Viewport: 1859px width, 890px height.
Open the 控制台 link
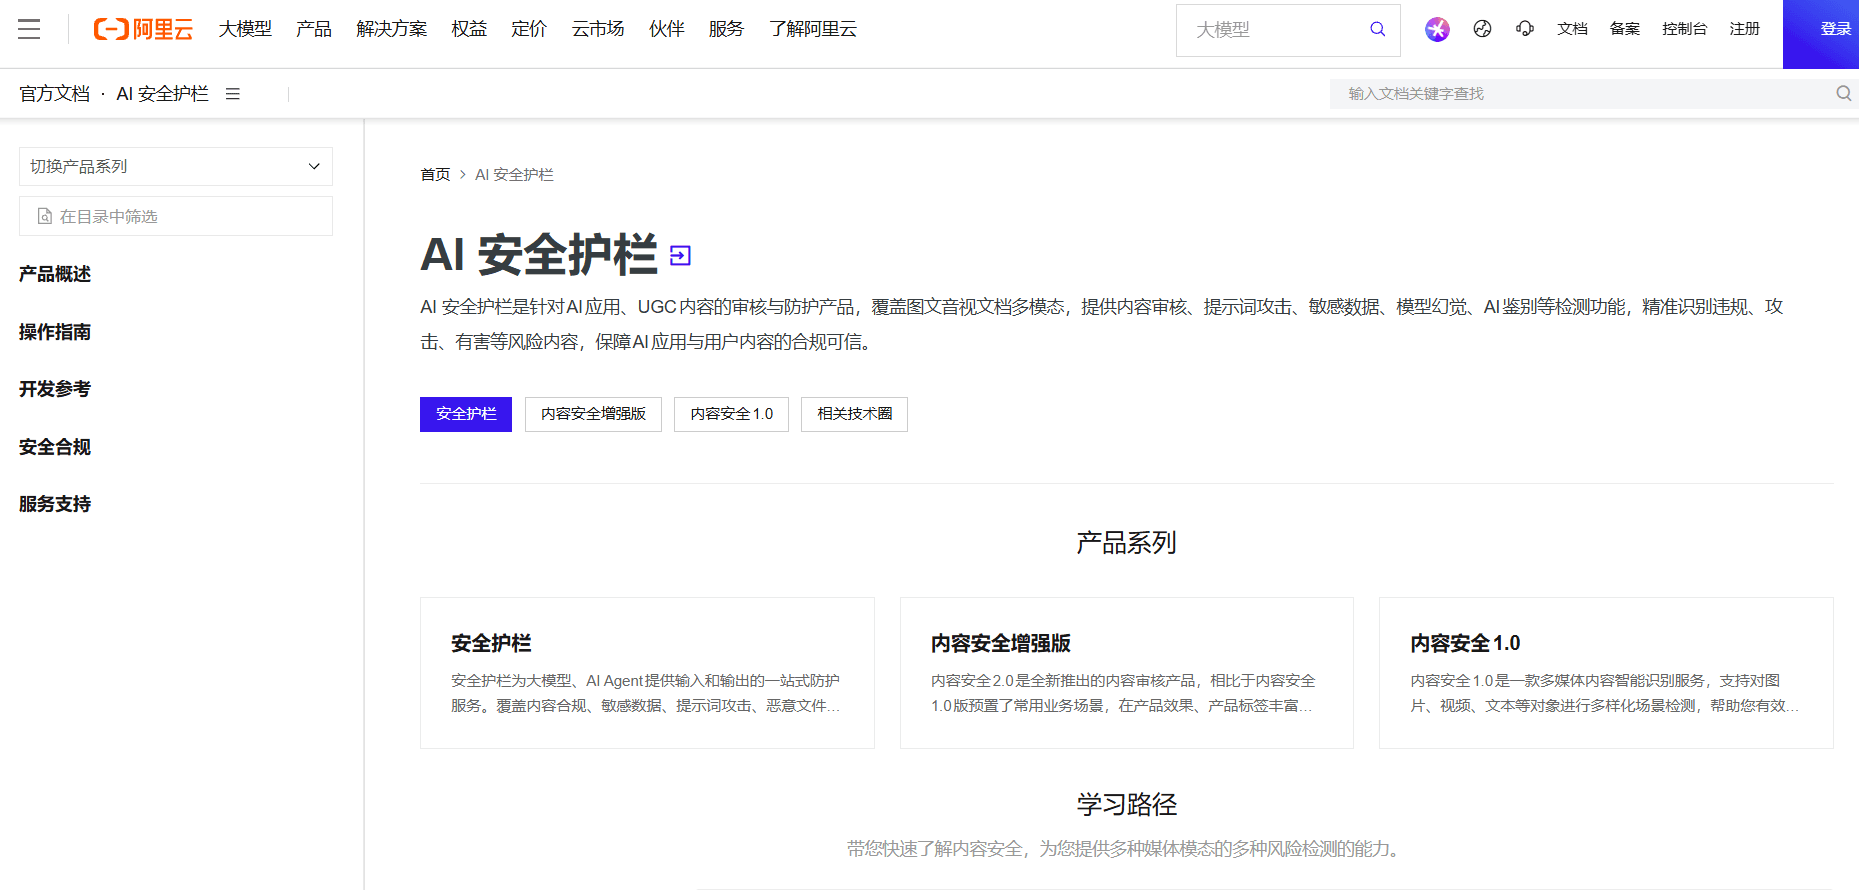pyautogui.click(x=1684, y=29)
